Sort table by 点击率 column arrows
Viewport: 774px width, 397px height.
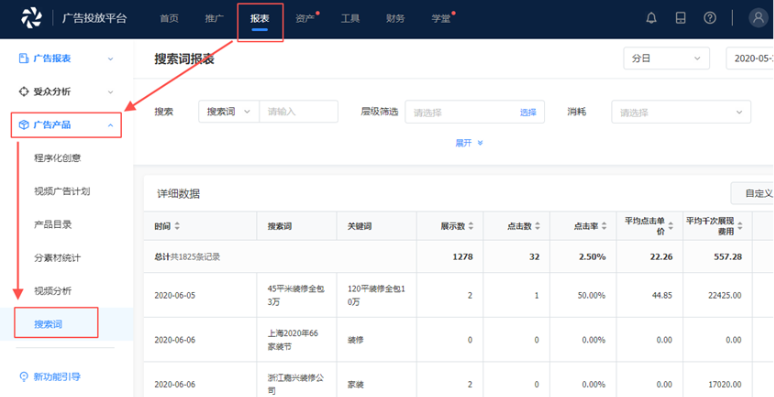pyautogui.click(x=603, y=226)
